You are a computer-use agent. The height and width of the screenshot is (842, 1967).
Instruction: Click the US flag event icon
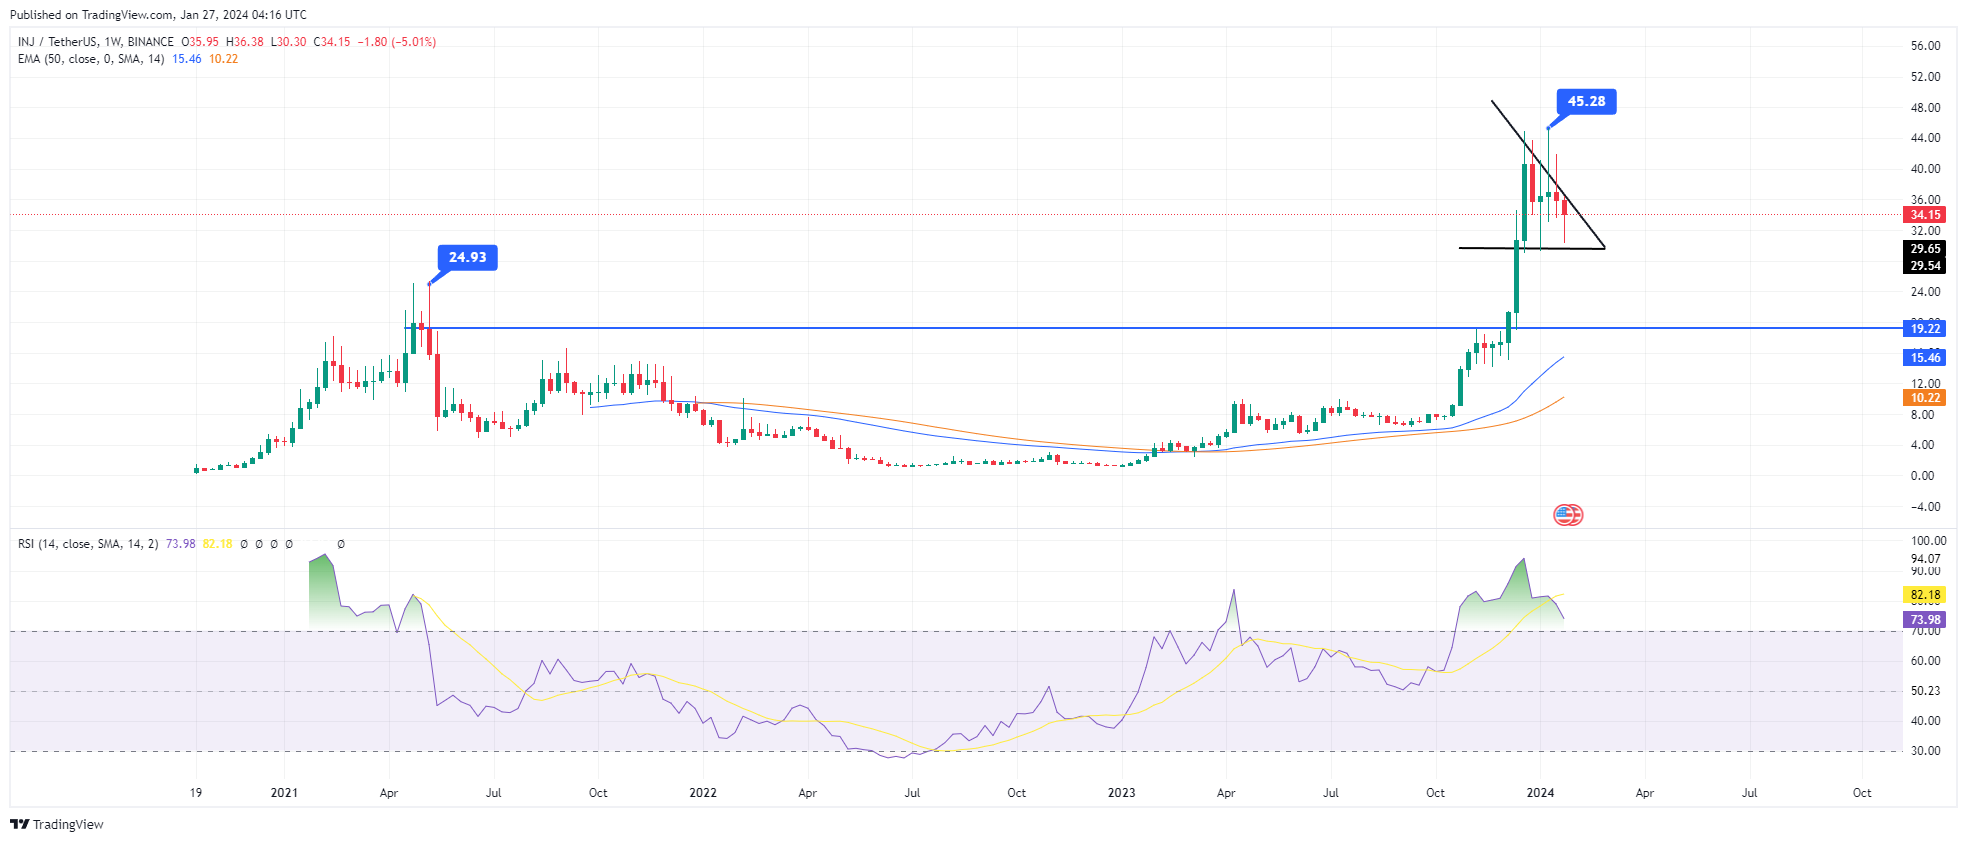coord(1567,515)
